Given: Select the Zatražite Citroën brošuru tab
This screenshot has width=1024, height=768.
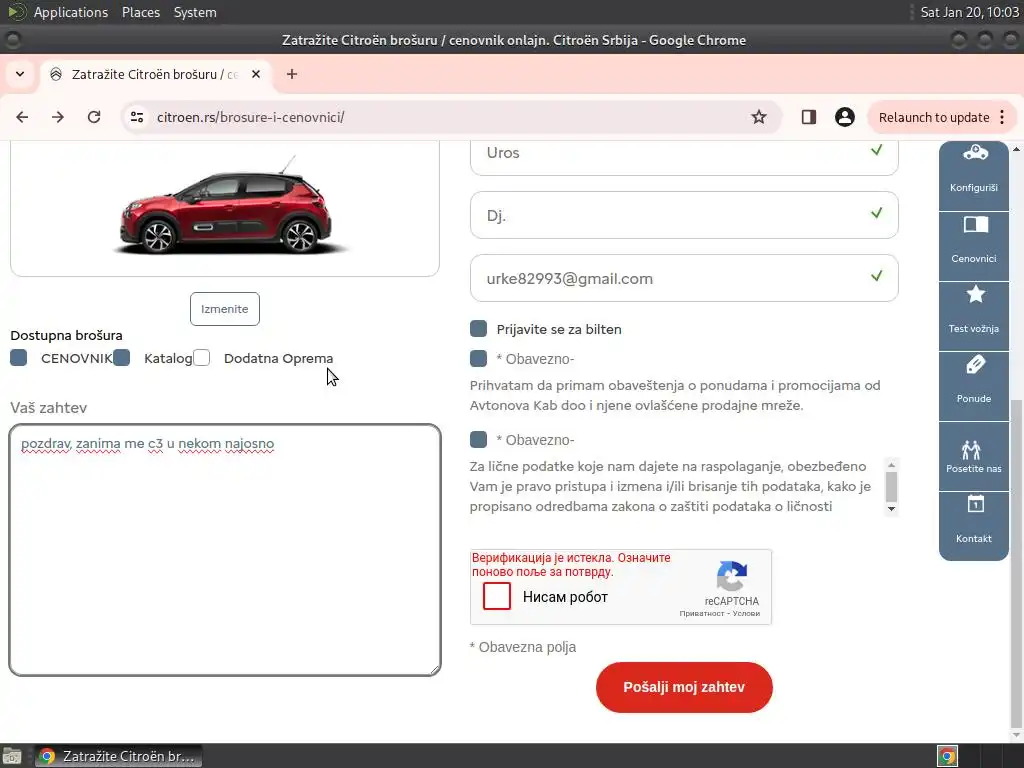Looking at the screenshot, I should coord(155,74).
